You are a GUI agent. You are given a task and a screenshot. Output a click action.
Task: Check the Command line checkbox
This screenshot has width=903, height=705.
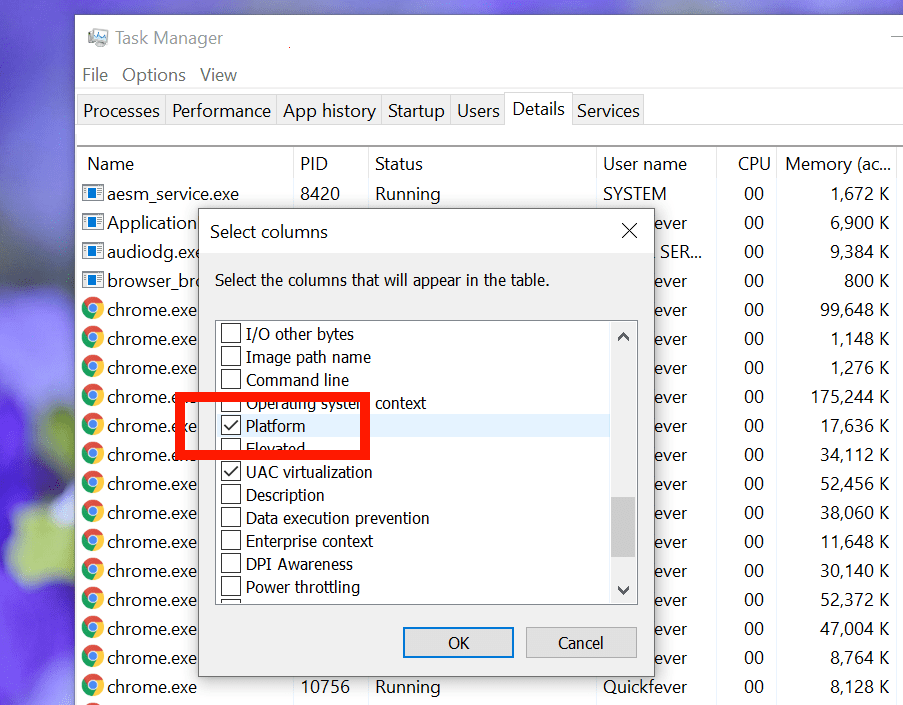pos(231,380)
